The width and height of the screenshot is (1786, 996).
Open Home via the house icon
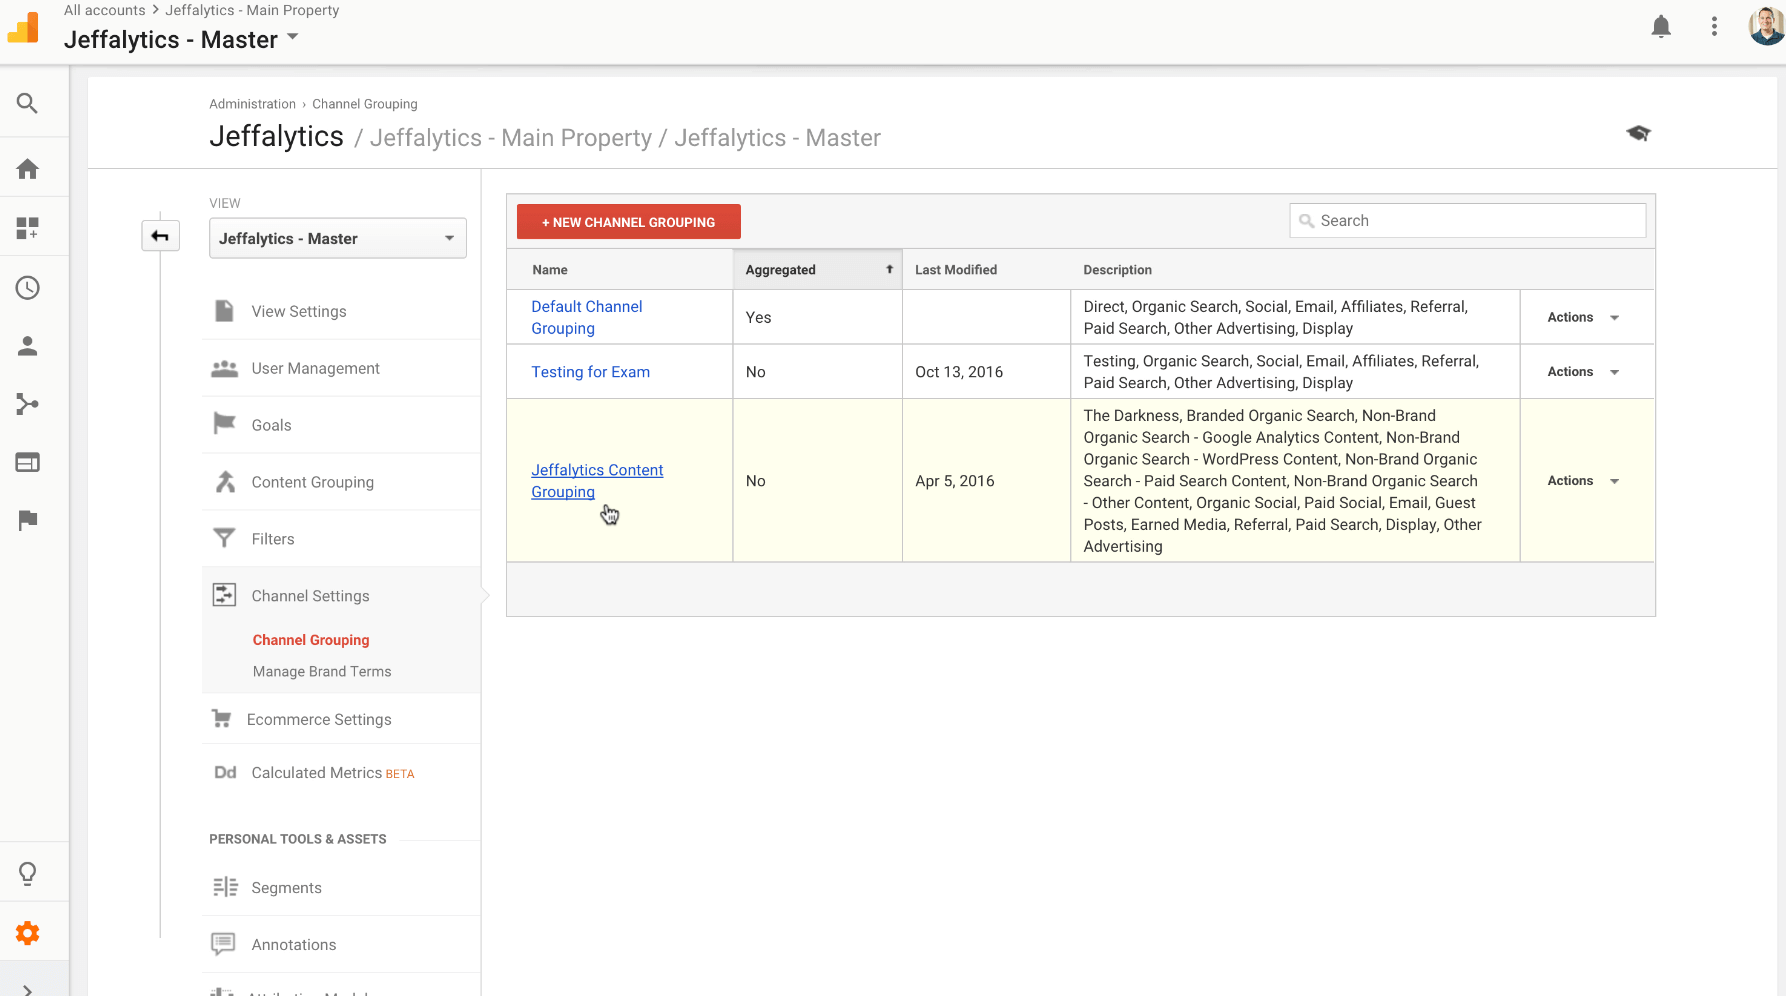(x=28, y=169)
